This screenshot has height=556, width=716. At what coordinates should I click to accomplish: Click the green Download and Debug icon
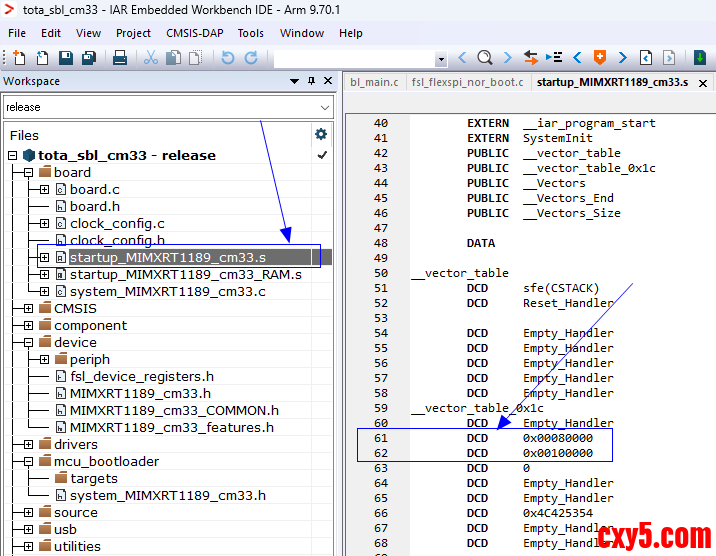(x=700, y=58)
